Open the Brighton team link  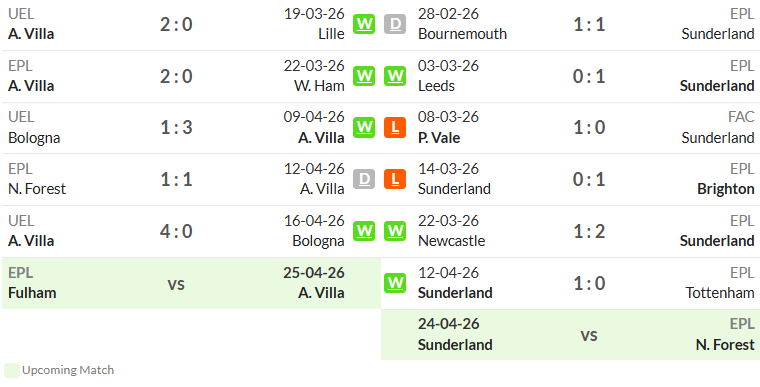[726, 189]
